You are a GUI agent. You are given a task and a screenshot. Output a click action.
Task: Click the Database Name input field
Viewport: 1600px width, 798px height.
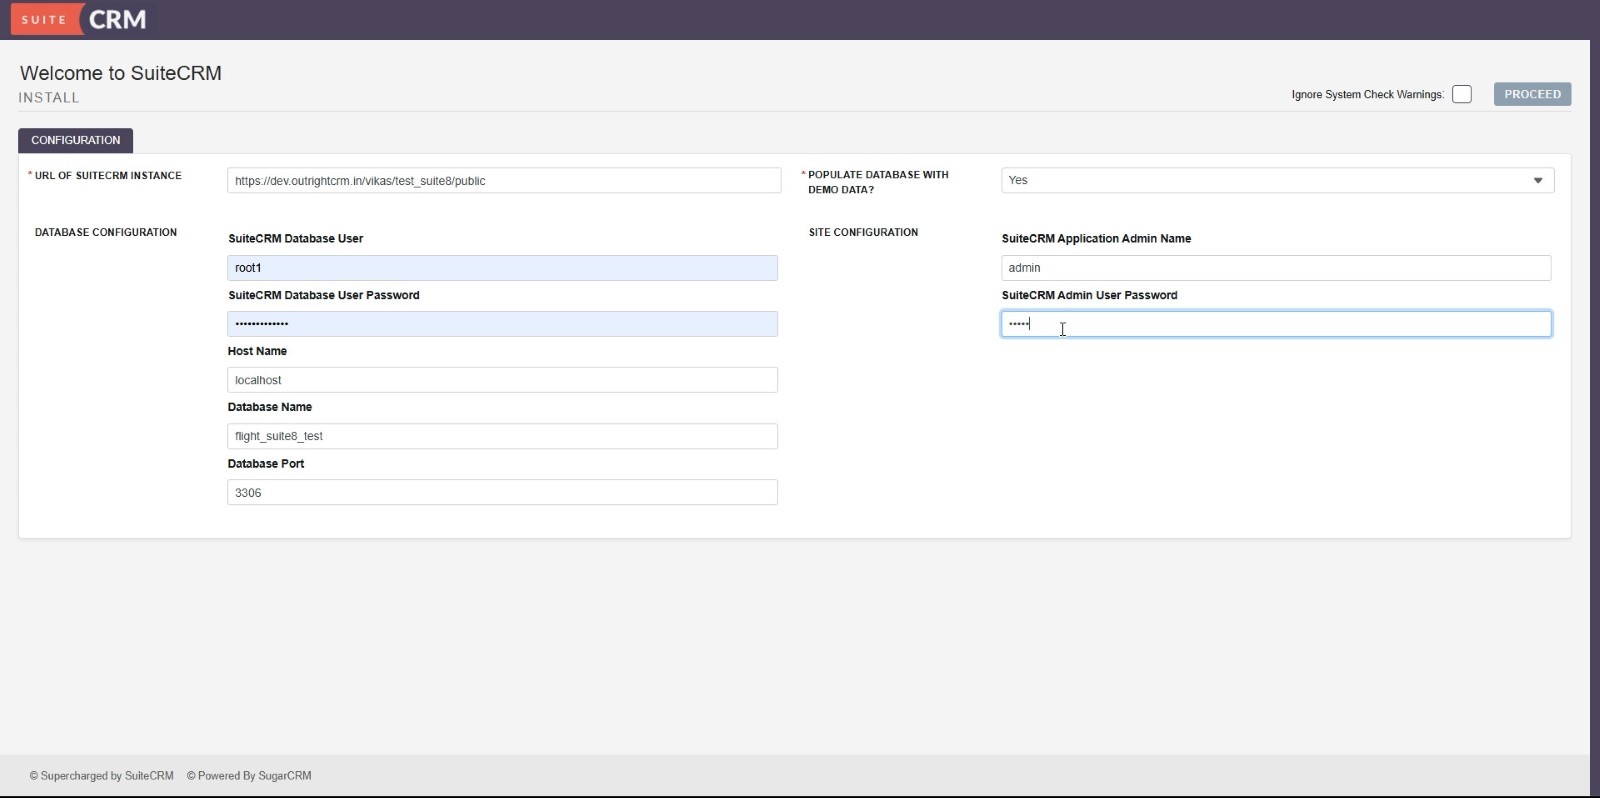502,436
